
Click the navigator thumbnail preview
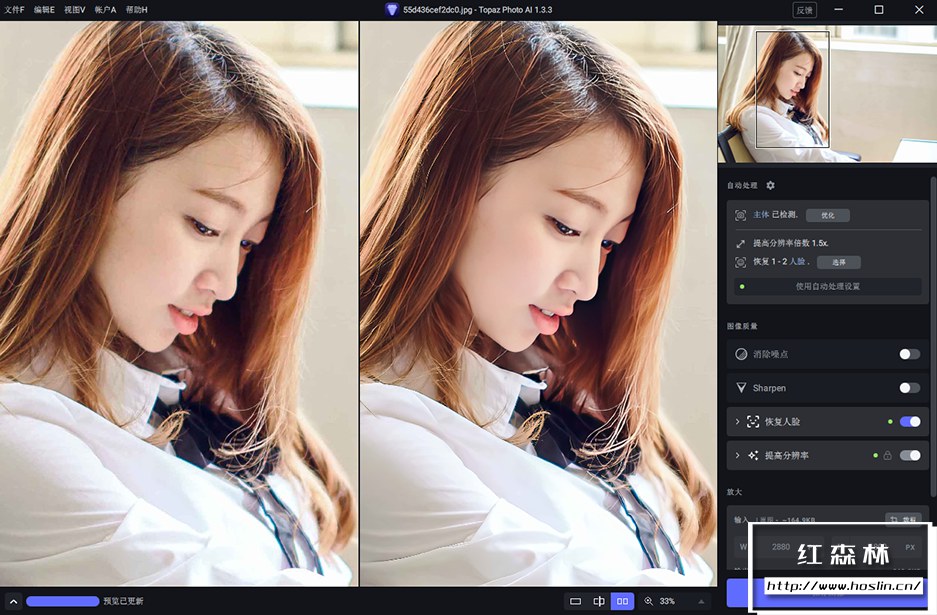[827, 93]
